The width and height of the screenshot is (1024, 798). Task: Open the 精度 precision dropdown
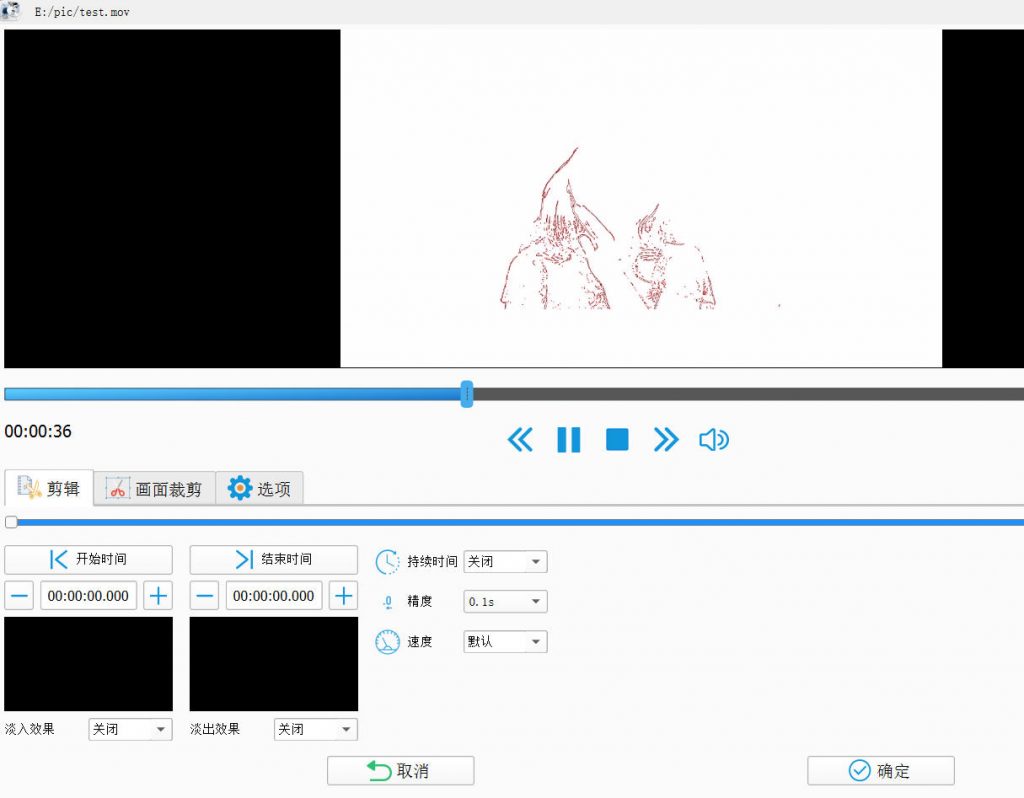click(x=505, y=602)
